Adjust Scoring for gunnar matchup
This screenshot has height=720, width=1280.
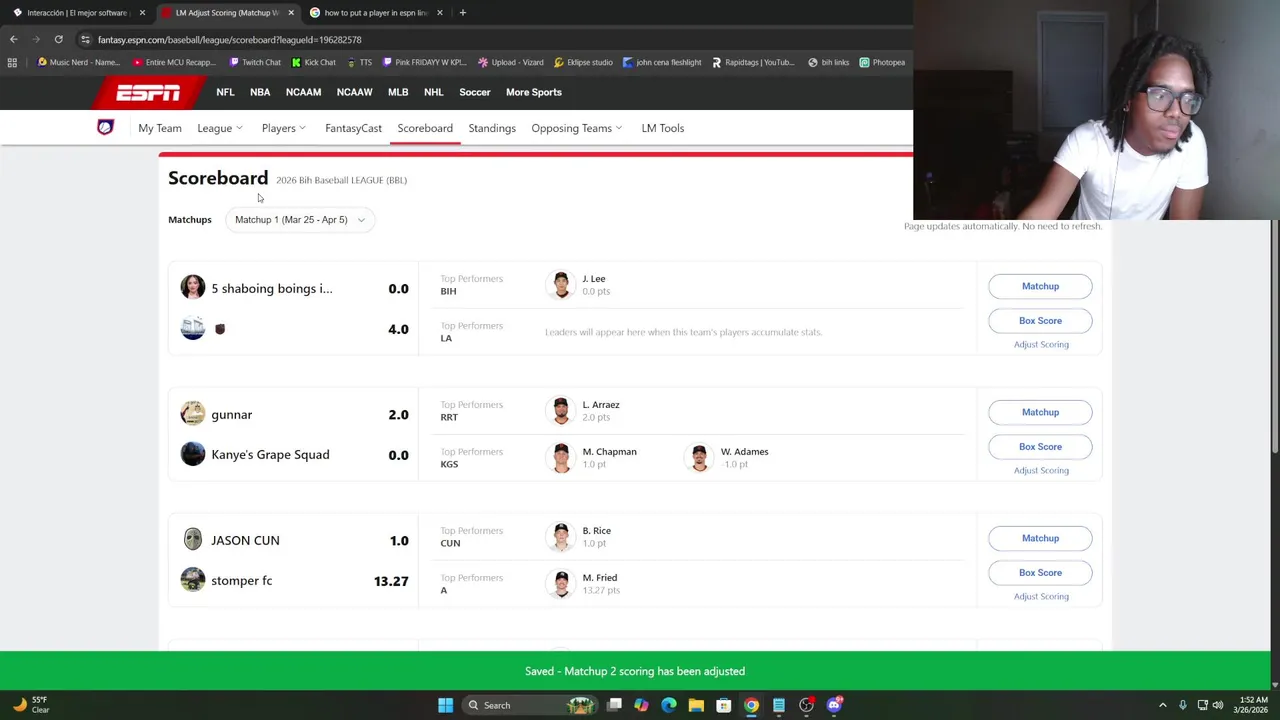(x=1041, y=470)
